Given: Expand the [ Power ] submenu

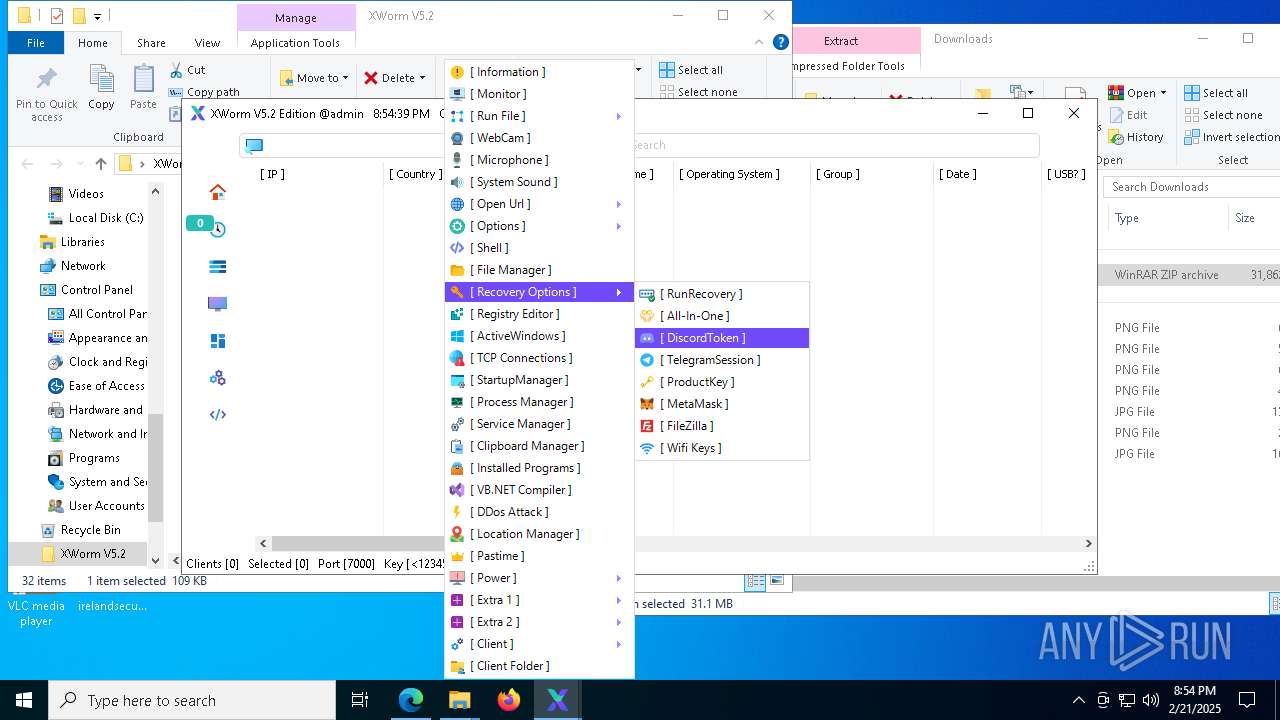Looking at the screenshot, I should tap(539, 578).
